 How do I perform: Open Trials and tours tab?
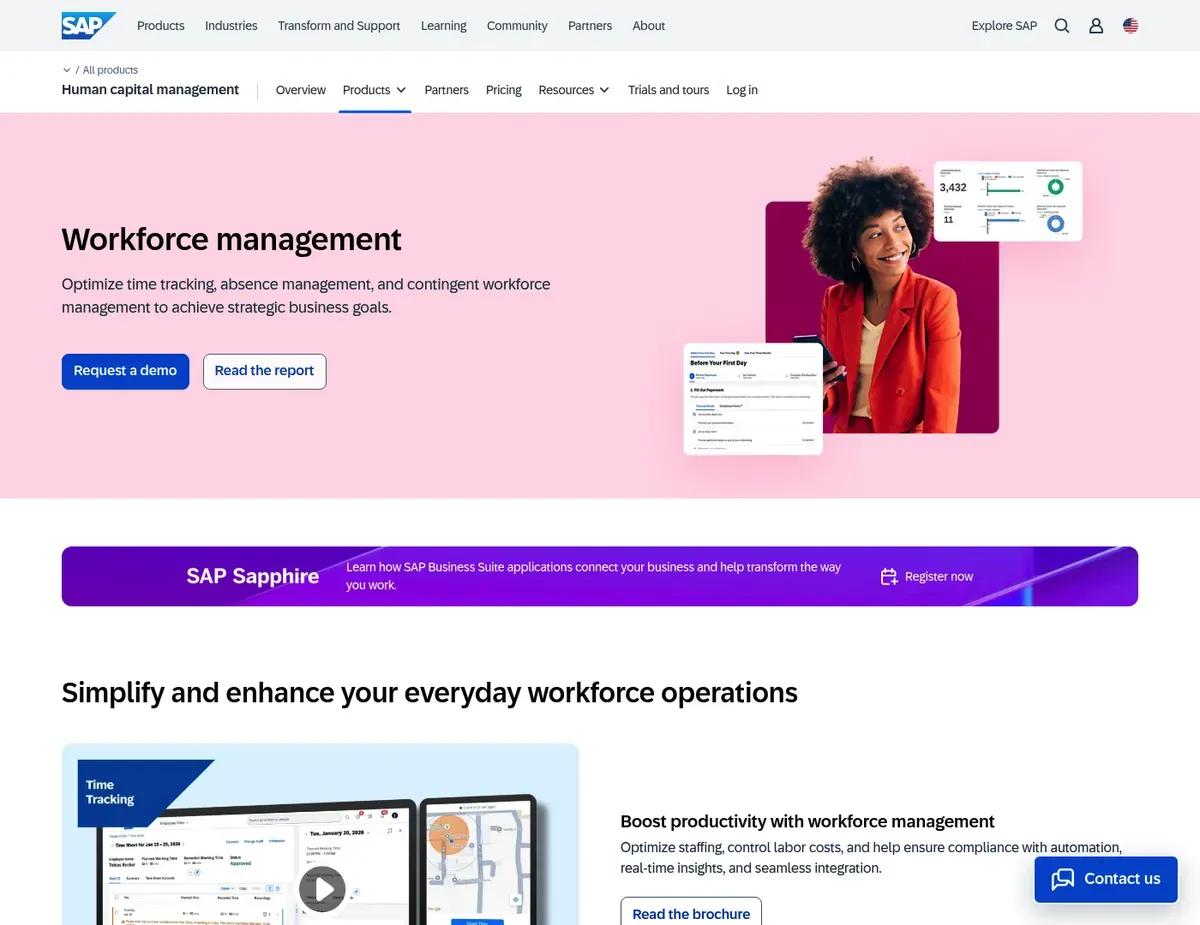click(x=668, y=90)
